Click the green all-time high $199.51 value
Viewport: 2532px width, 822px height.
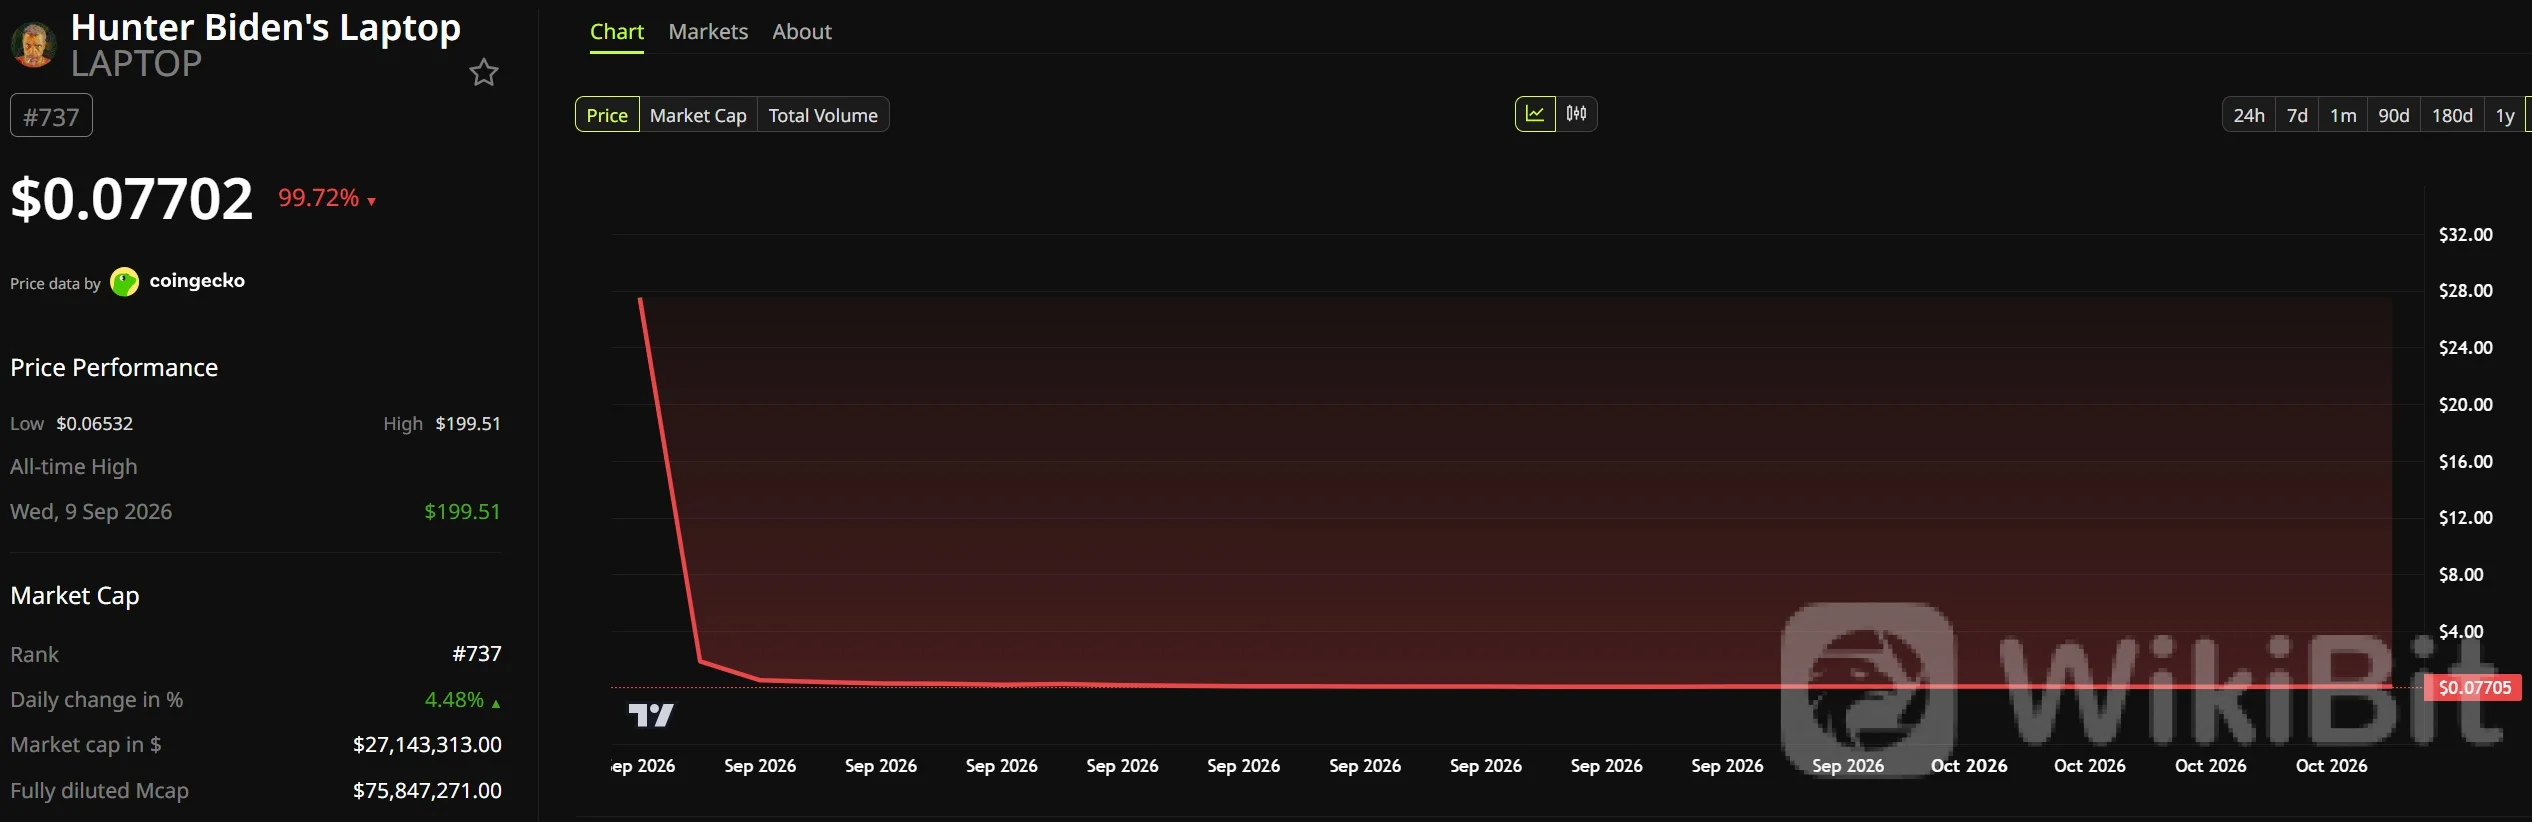(462, 511)
